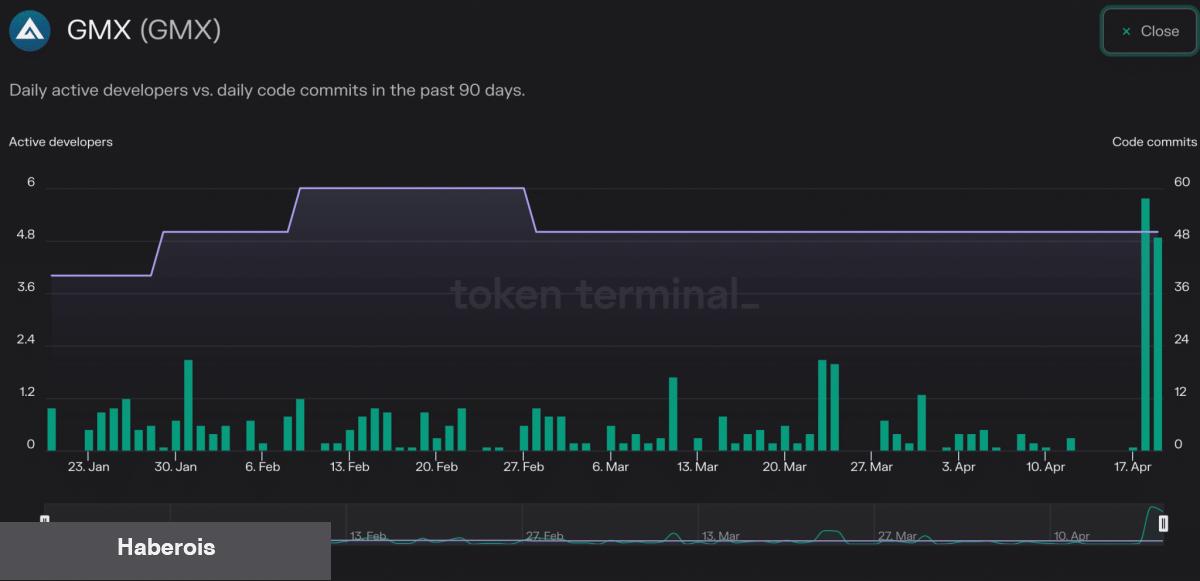Click the '6. Feb' x-axis date label
Image resolution: width=1200 pixels, height=581 pixels.
[262, 467]
